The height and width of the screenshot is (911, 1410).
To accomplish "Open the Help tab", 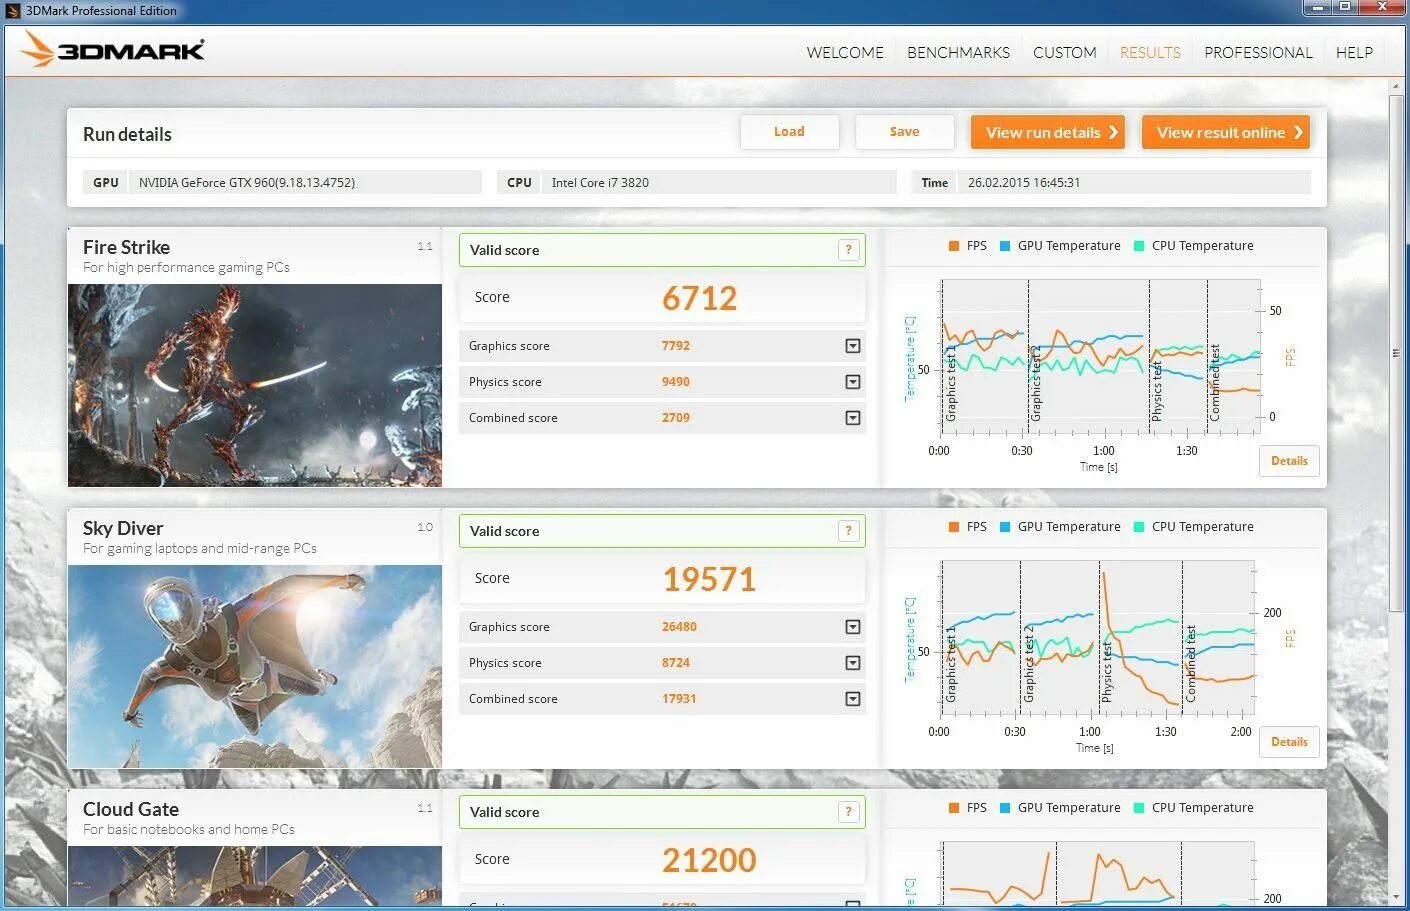I will [1354, 52].
